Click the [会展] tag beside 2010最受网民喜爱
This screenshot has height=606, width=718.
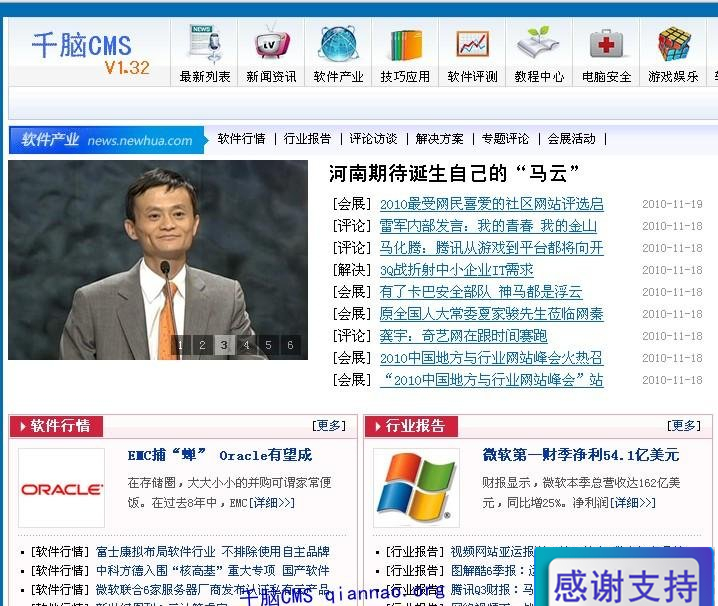[352, 204]
